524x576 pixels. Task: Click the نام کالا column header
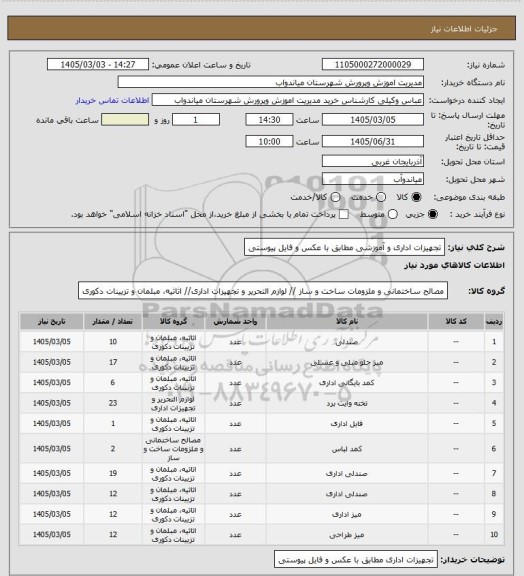(x=347, y=322)
